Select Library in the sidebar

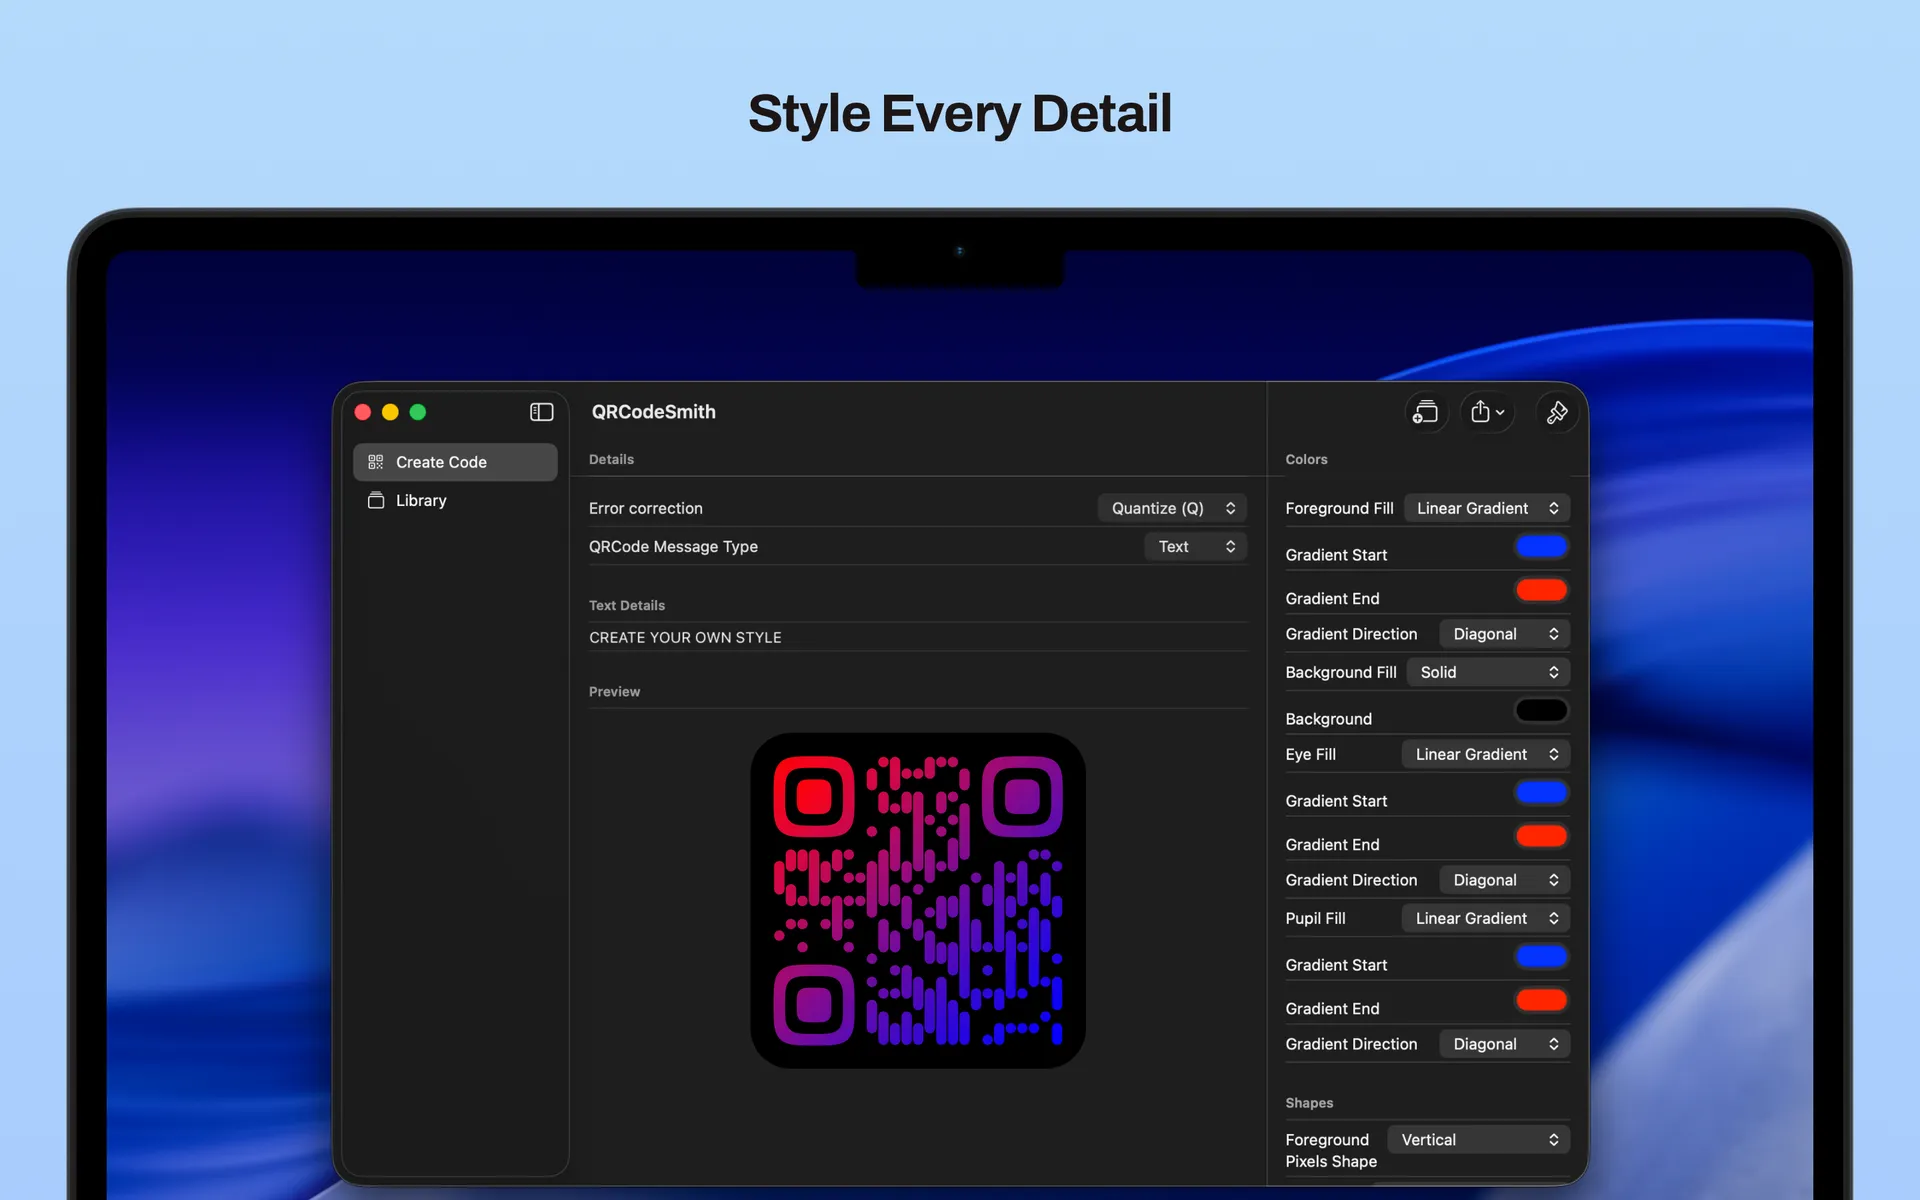click(x=421, y=500)
